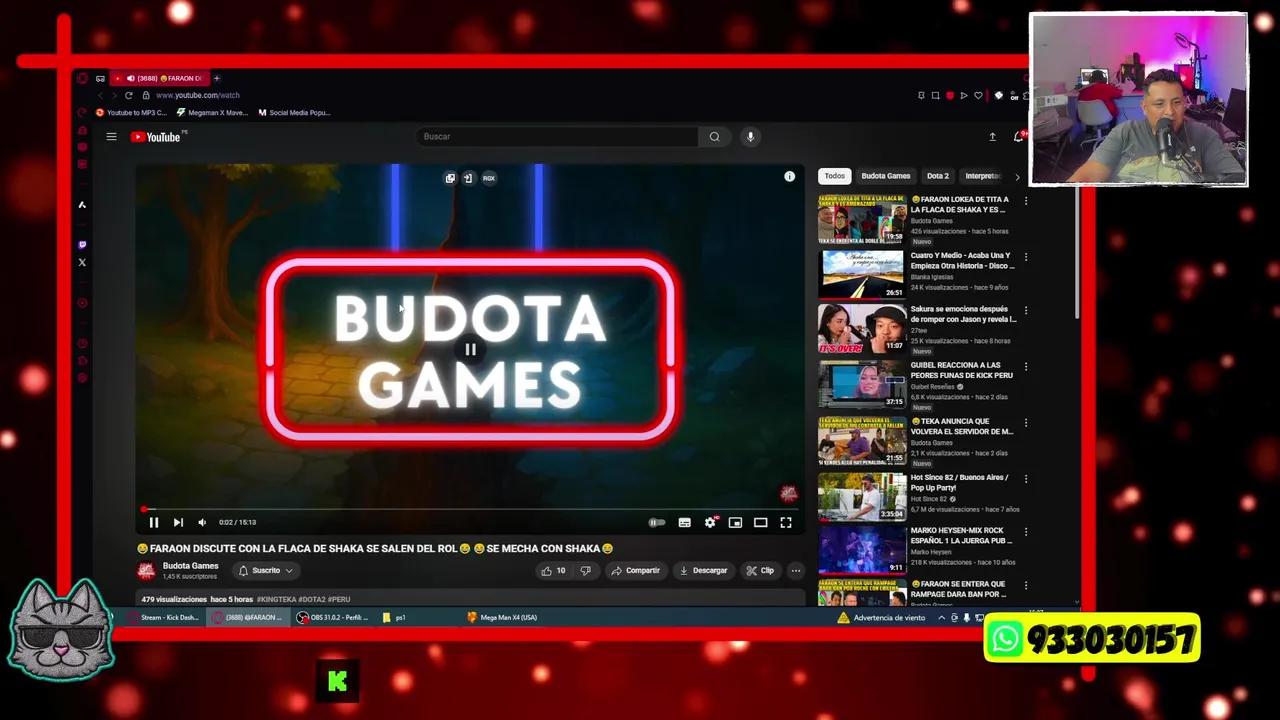Select the Todos filter chip
Screen dimensions: 1280x720
[834, 176]
